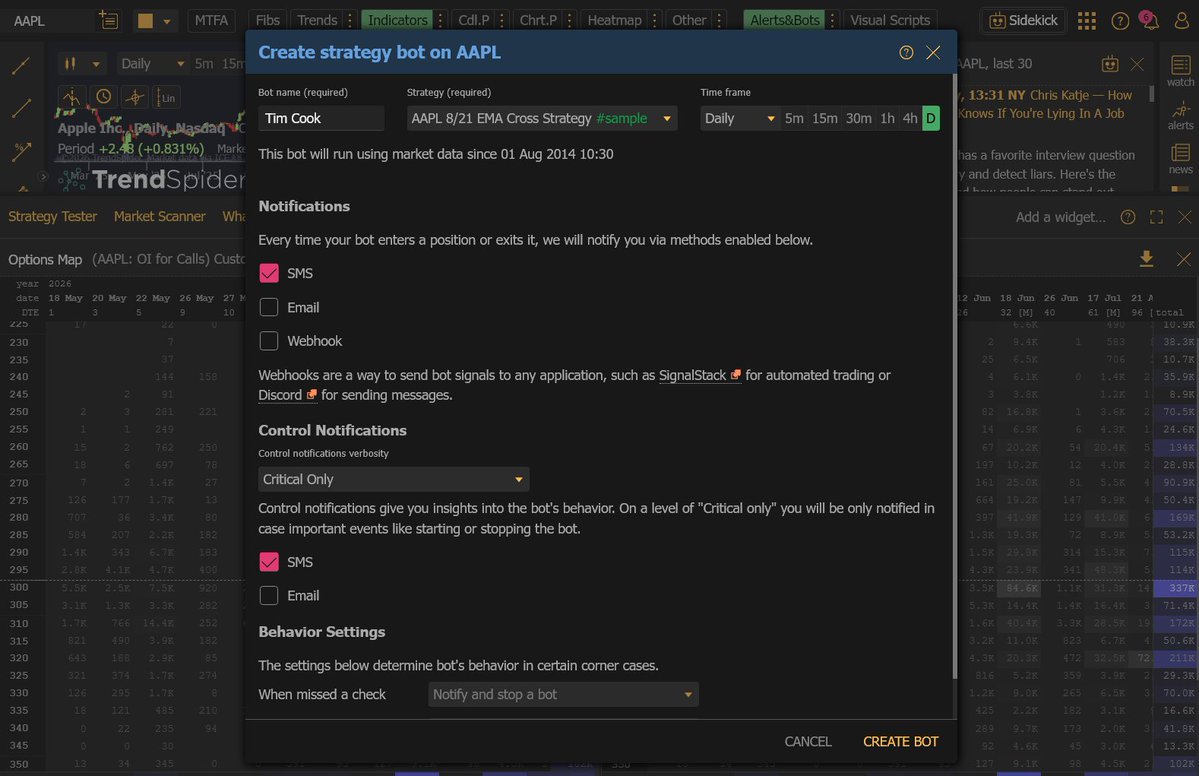The height and width of the screenshot is (776, 1199).
Task: Open the candlestick chart type icon
Action: [70, 63]
